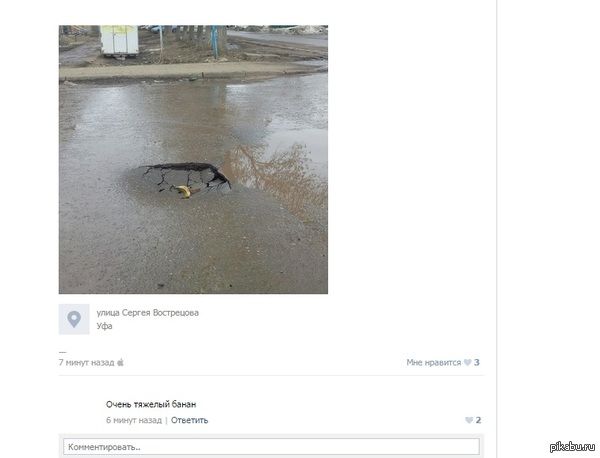Click the white kiosk in the photo
Screen dimensions: 600x458
coord(119,41)
